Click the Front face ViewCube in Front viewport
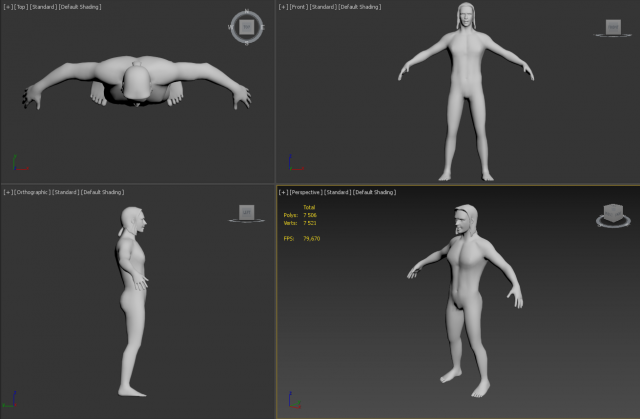This screenshot has width=640, height=419. click(x=613, y=27)
